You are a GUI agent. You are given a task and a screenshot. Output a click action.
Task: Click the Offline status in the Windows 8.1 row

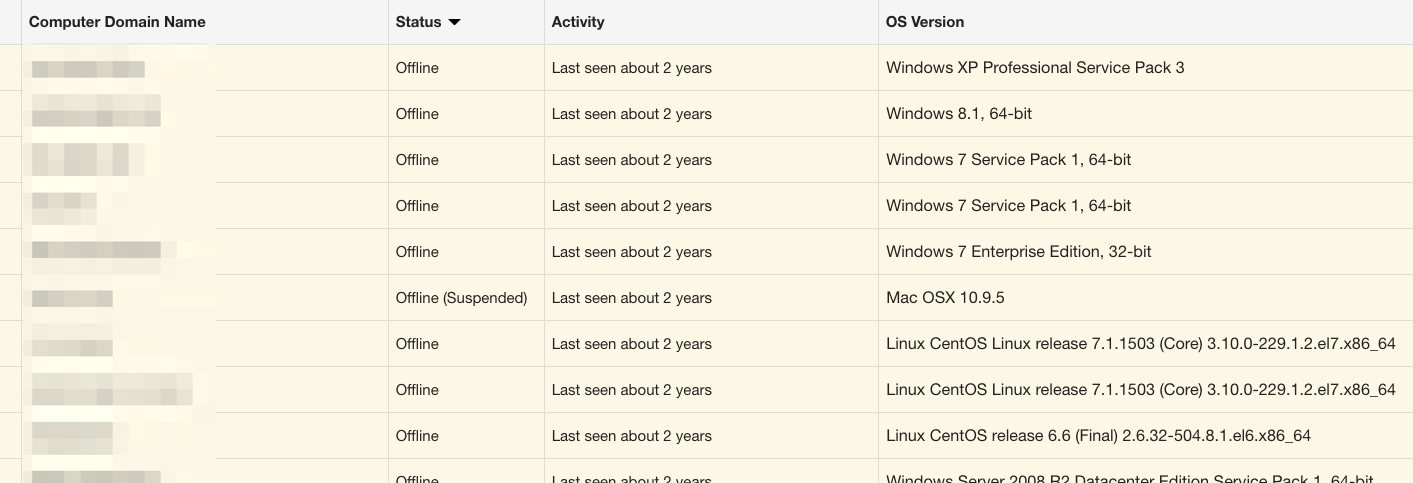417,114
